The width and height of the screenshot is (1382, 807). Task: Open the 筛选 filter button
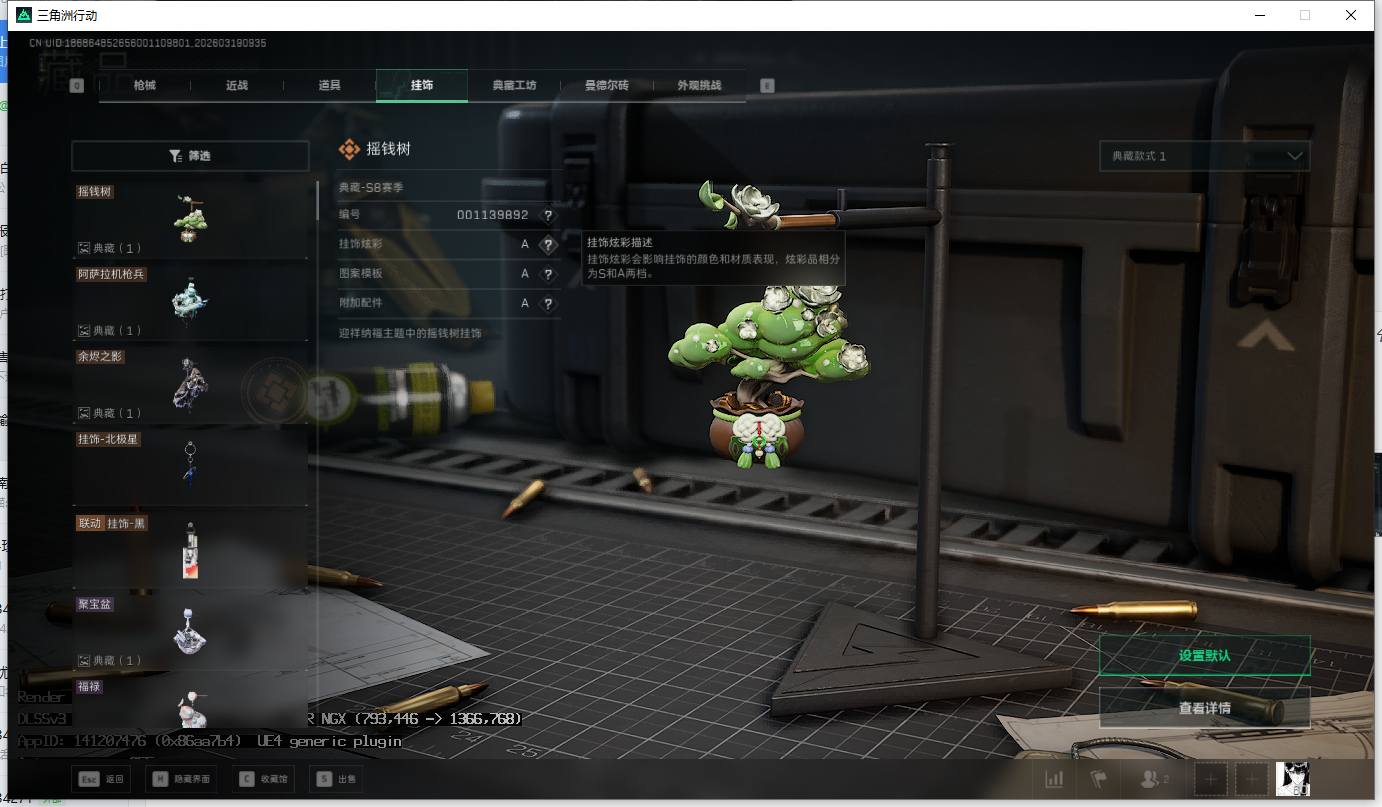[x=190, y=156]
